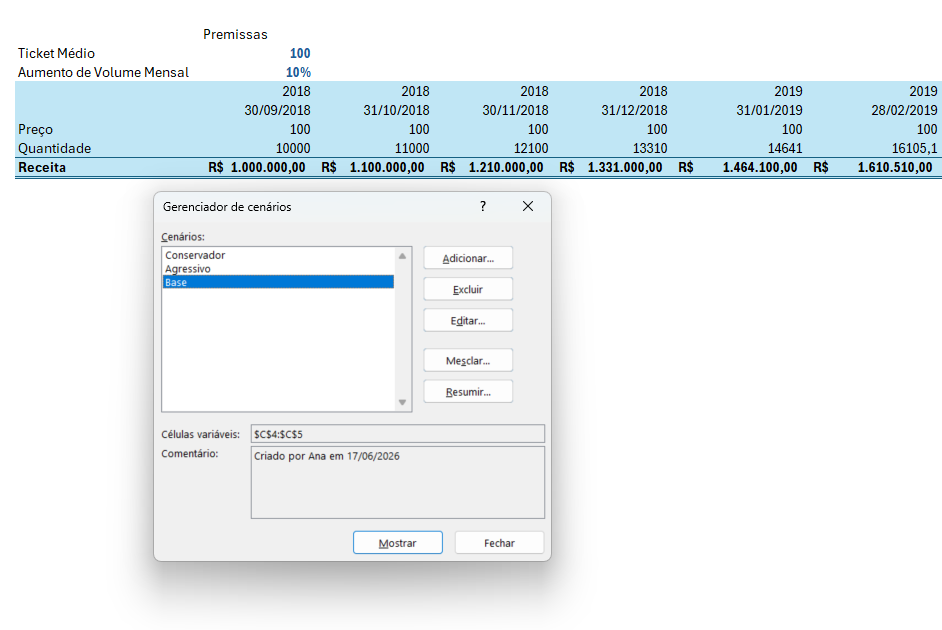Click the Preço row label
The height and width of the screenshot is (630, 942).
point(35,129)
